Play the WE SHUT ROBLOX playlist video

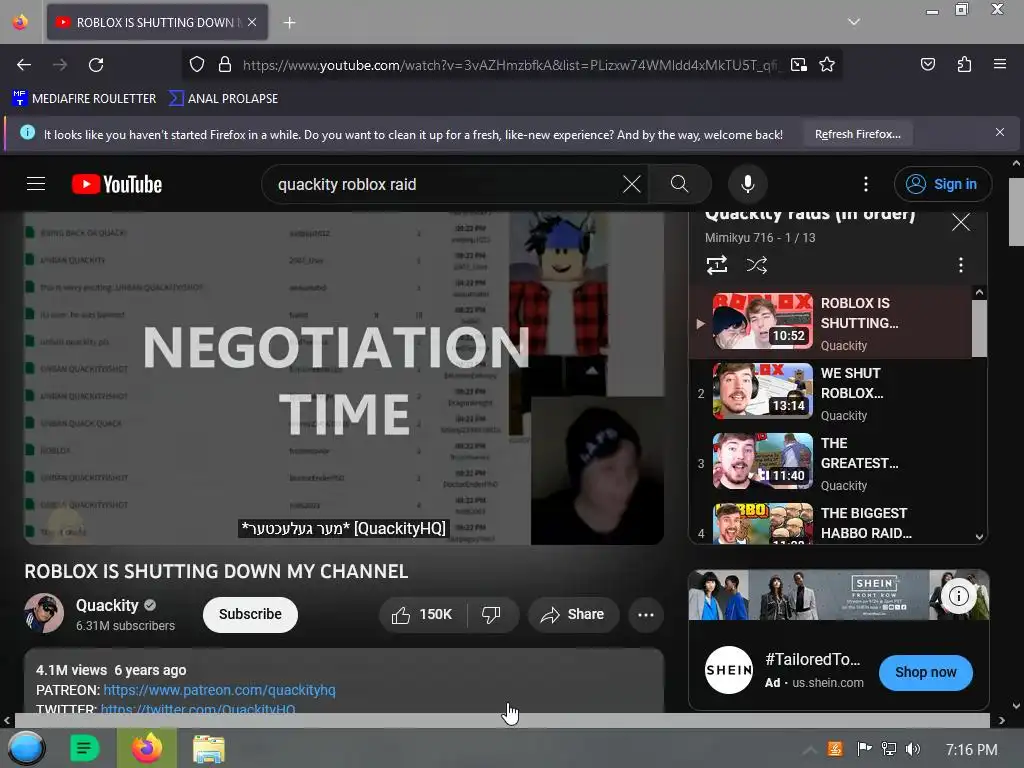831,392
